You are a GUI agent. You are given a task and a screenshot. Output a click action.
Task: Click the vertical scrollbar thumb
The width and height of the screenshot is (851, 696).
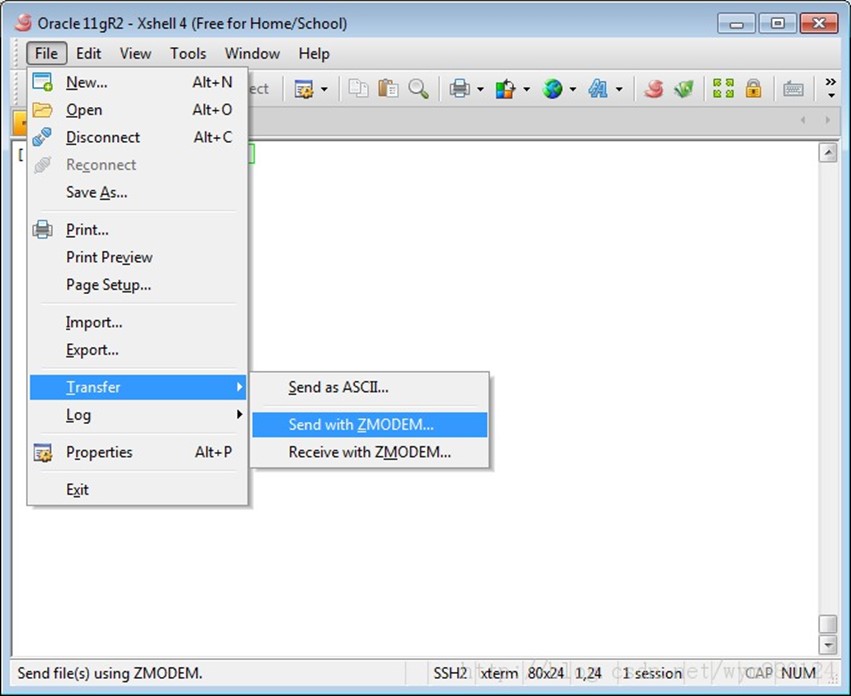(828, 624)
